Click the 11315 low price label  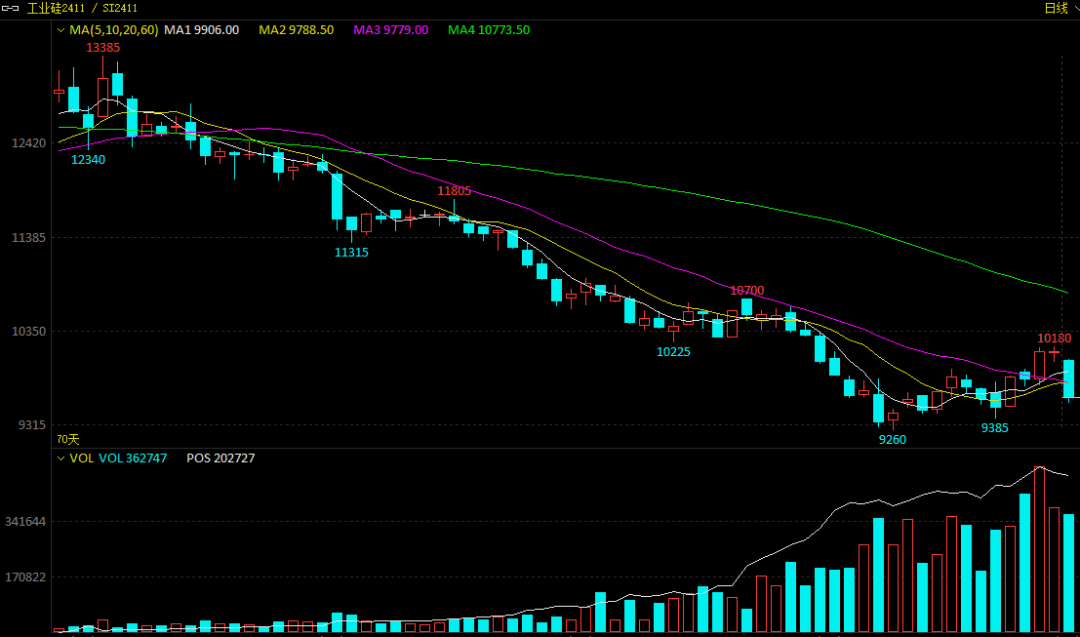[351, 253]
